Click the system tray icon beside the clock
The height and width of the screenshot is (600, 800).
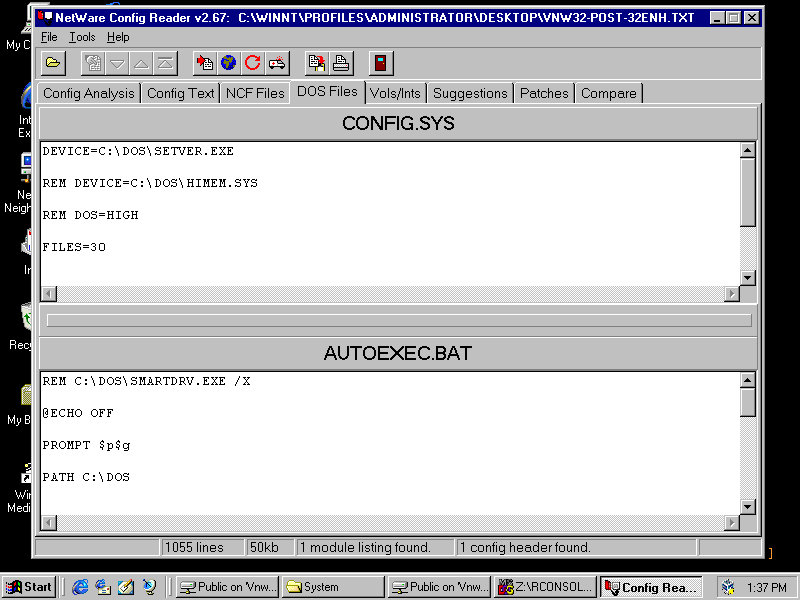click(x=729, y=587)
